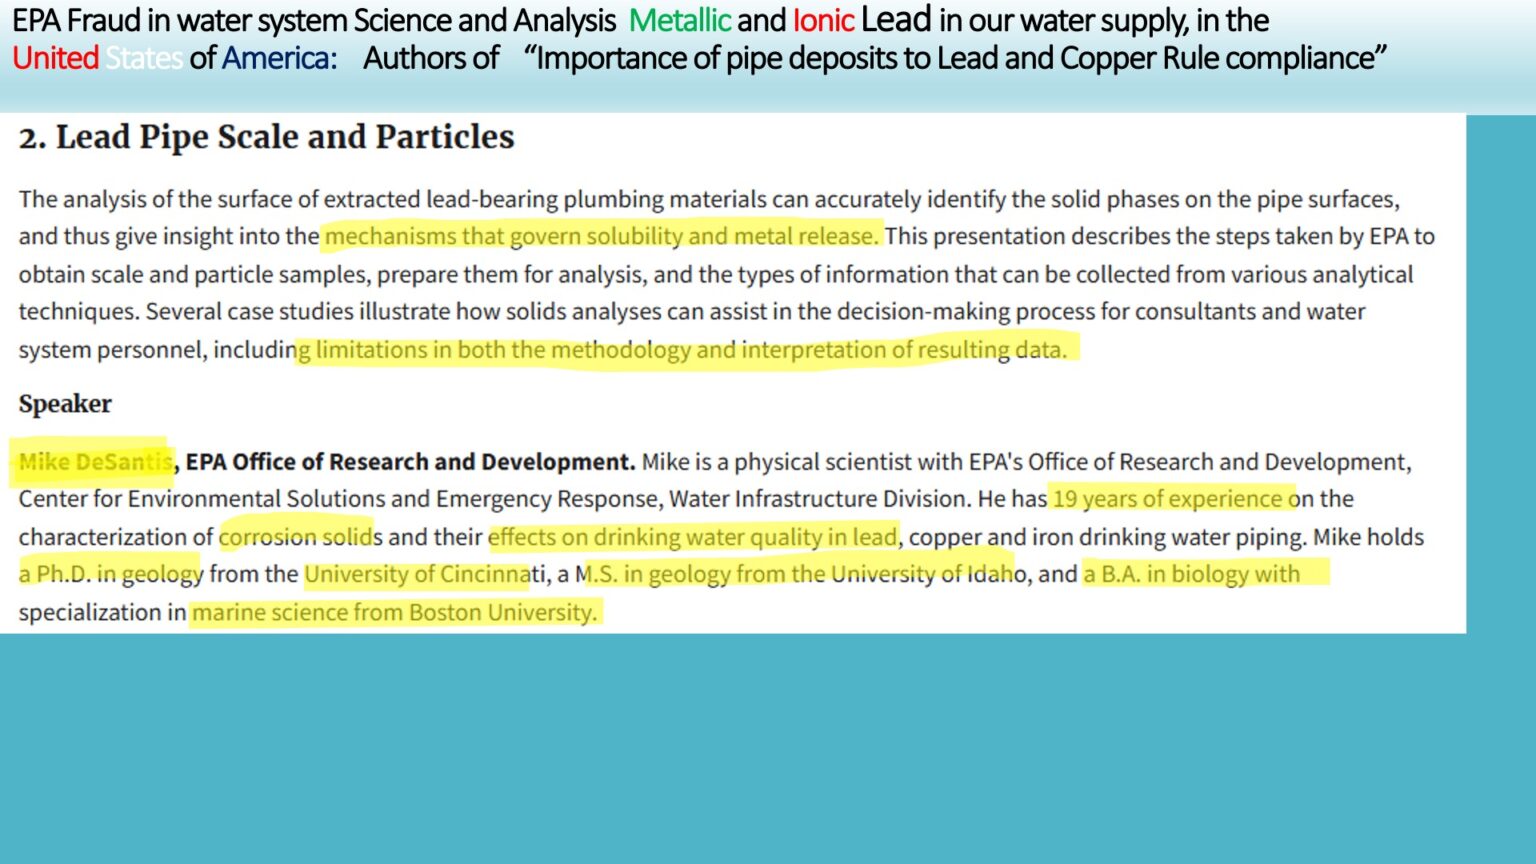Screen dimensions: 1536x864
Task: Click the words 'Authors of' in the title
Action: click(431, 58)
